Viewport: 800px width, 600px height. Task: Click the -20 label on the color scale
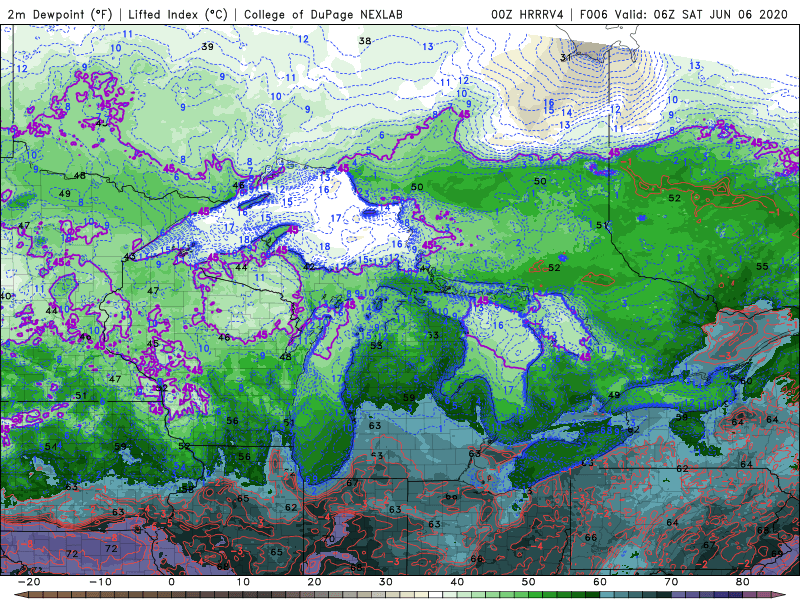pyautogui.click(x=29, y=582)
